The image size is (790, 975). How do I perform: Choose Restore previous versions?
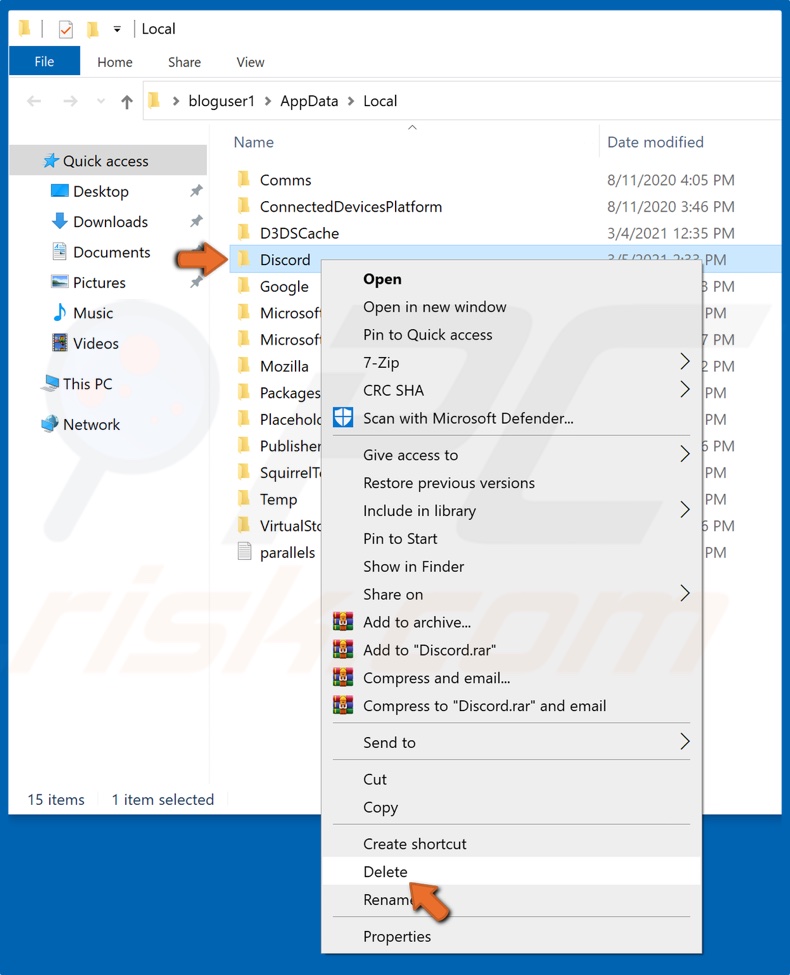click(511, 483)
